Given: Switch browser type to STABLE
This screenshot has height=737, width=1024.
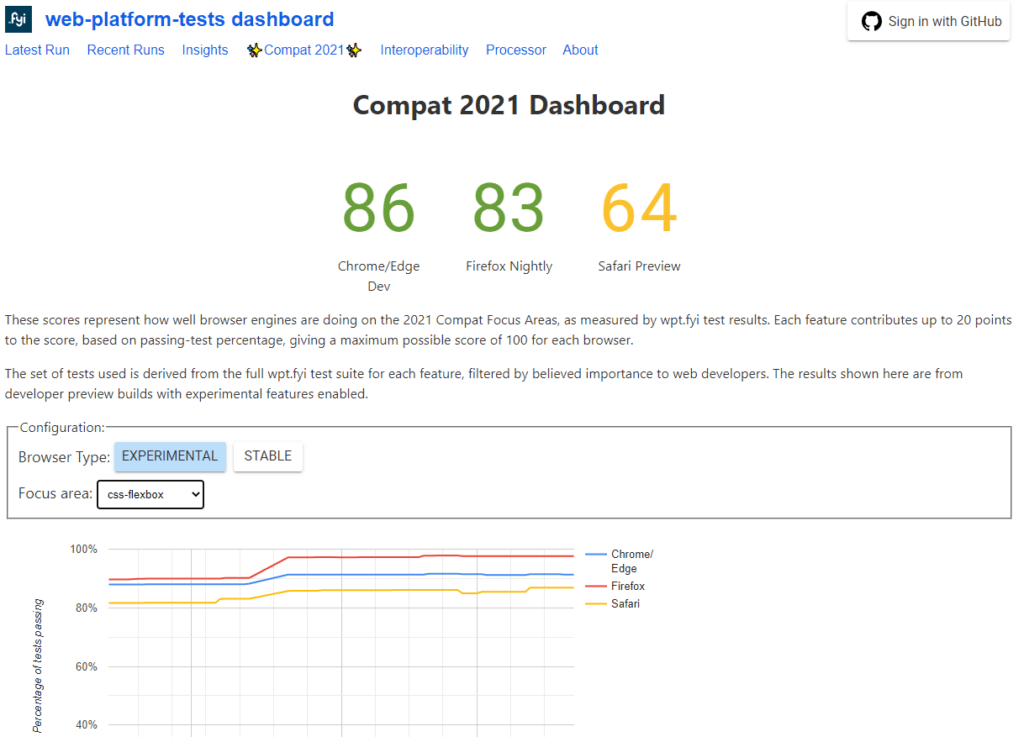Looking at the screenshot, I should point(268,456).
